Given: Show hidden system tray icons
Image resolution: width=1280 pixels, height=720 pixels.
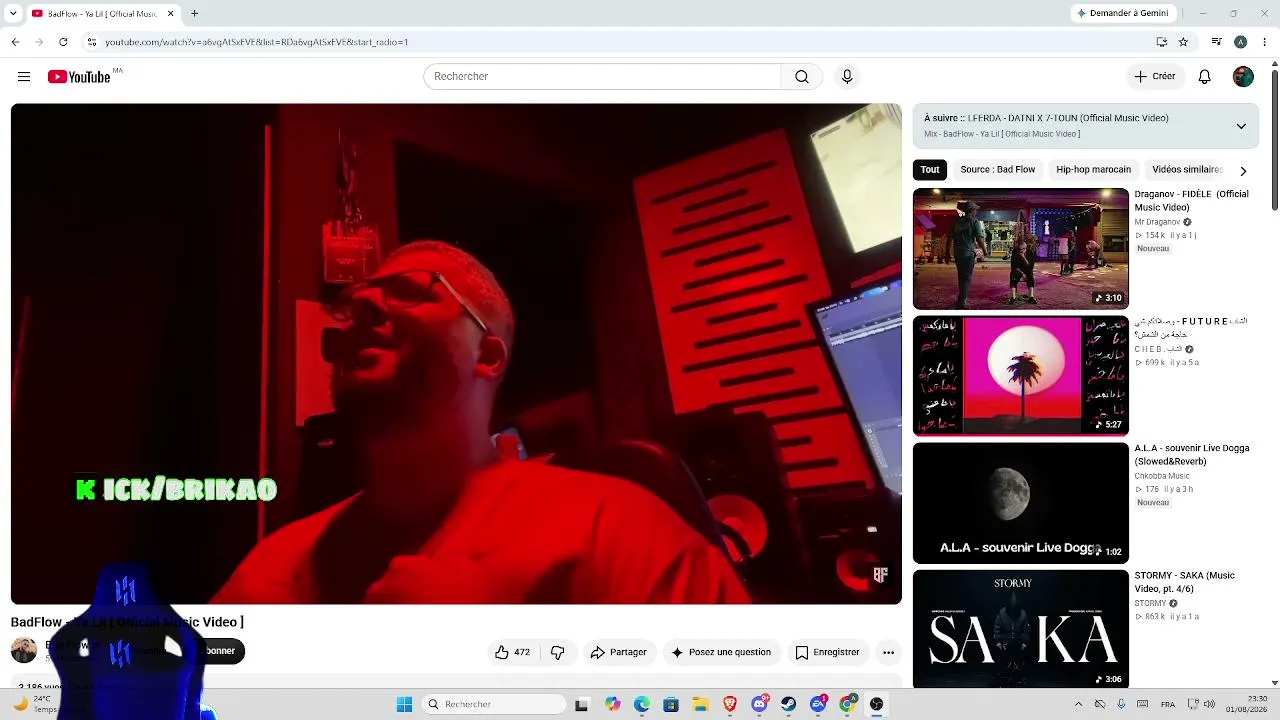Looking at the screenshot, I should click(x=1078, y=704).
